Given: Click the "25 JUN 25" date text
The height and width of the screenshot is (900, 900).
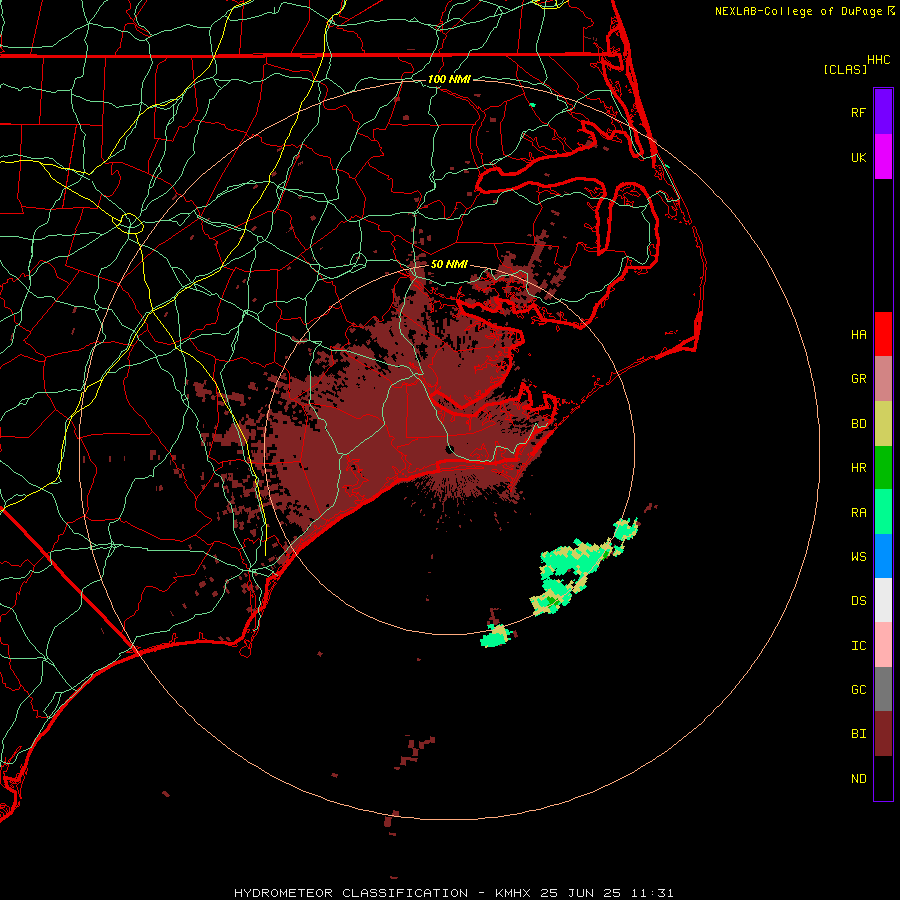Looking at the screenshot, I should (581, 893).
